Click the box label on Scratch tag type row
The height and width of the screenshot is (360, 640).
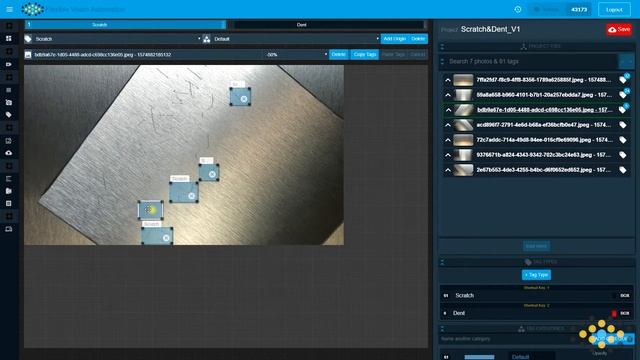(x=625, y=296)
